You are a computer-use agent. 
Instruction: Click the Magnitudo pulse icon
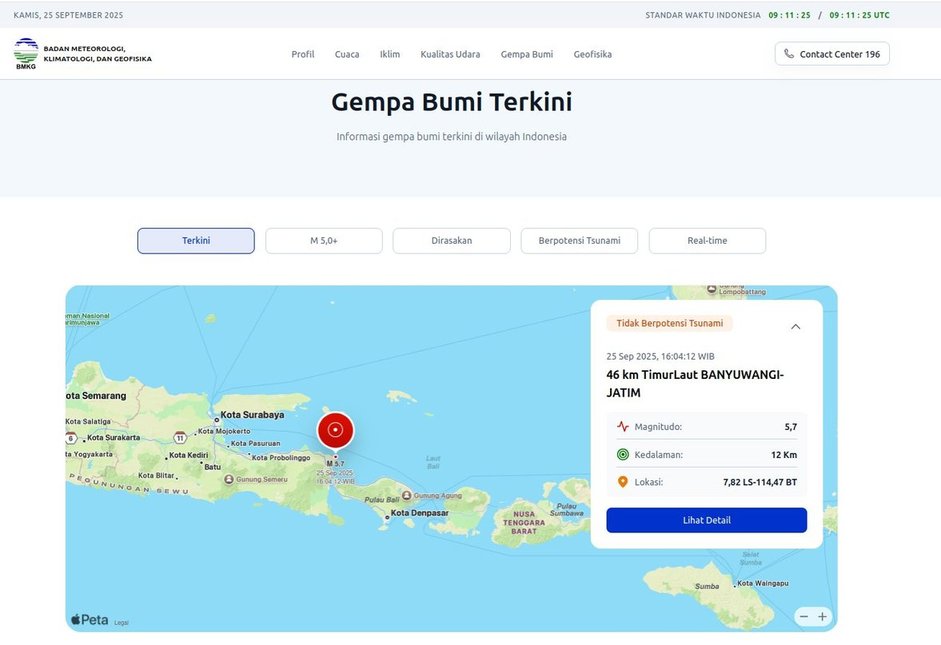coord(623,427)
